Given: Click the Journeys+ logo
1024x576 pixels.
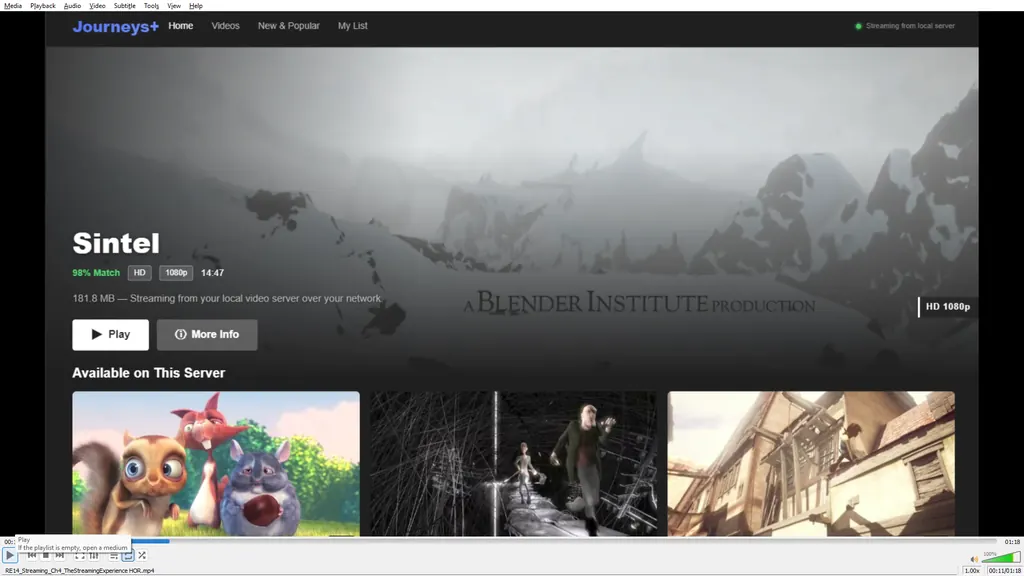Looking at the screenshot, I should tap(116, 27).
